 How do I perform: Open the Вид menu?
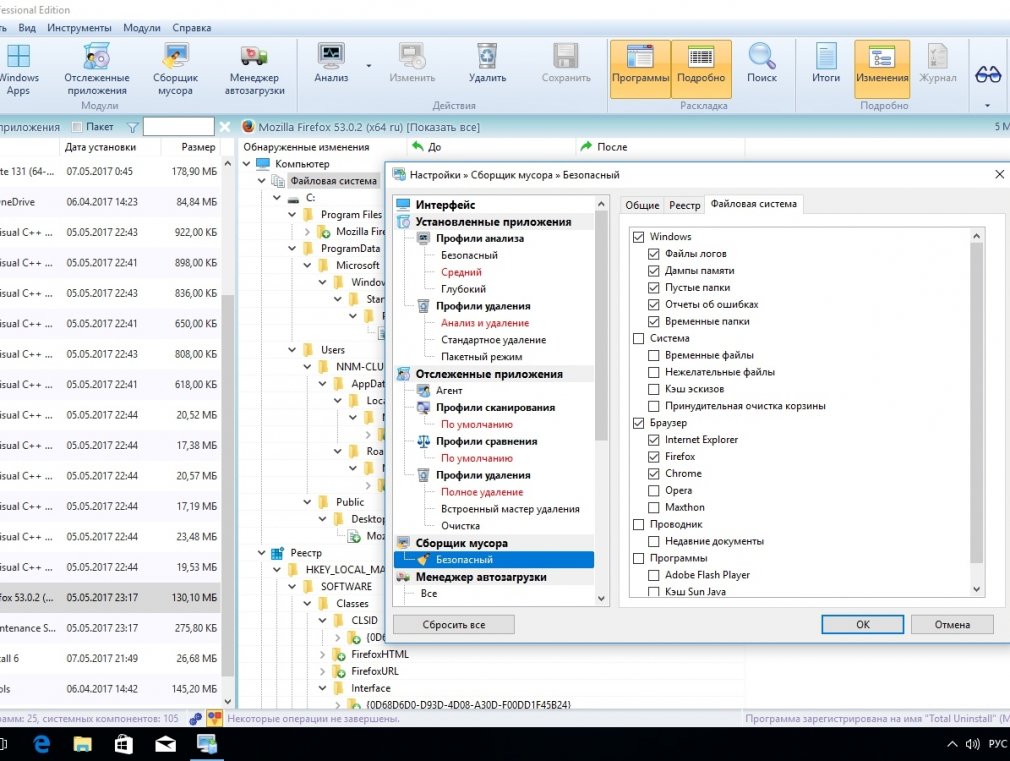click(27, 28)
